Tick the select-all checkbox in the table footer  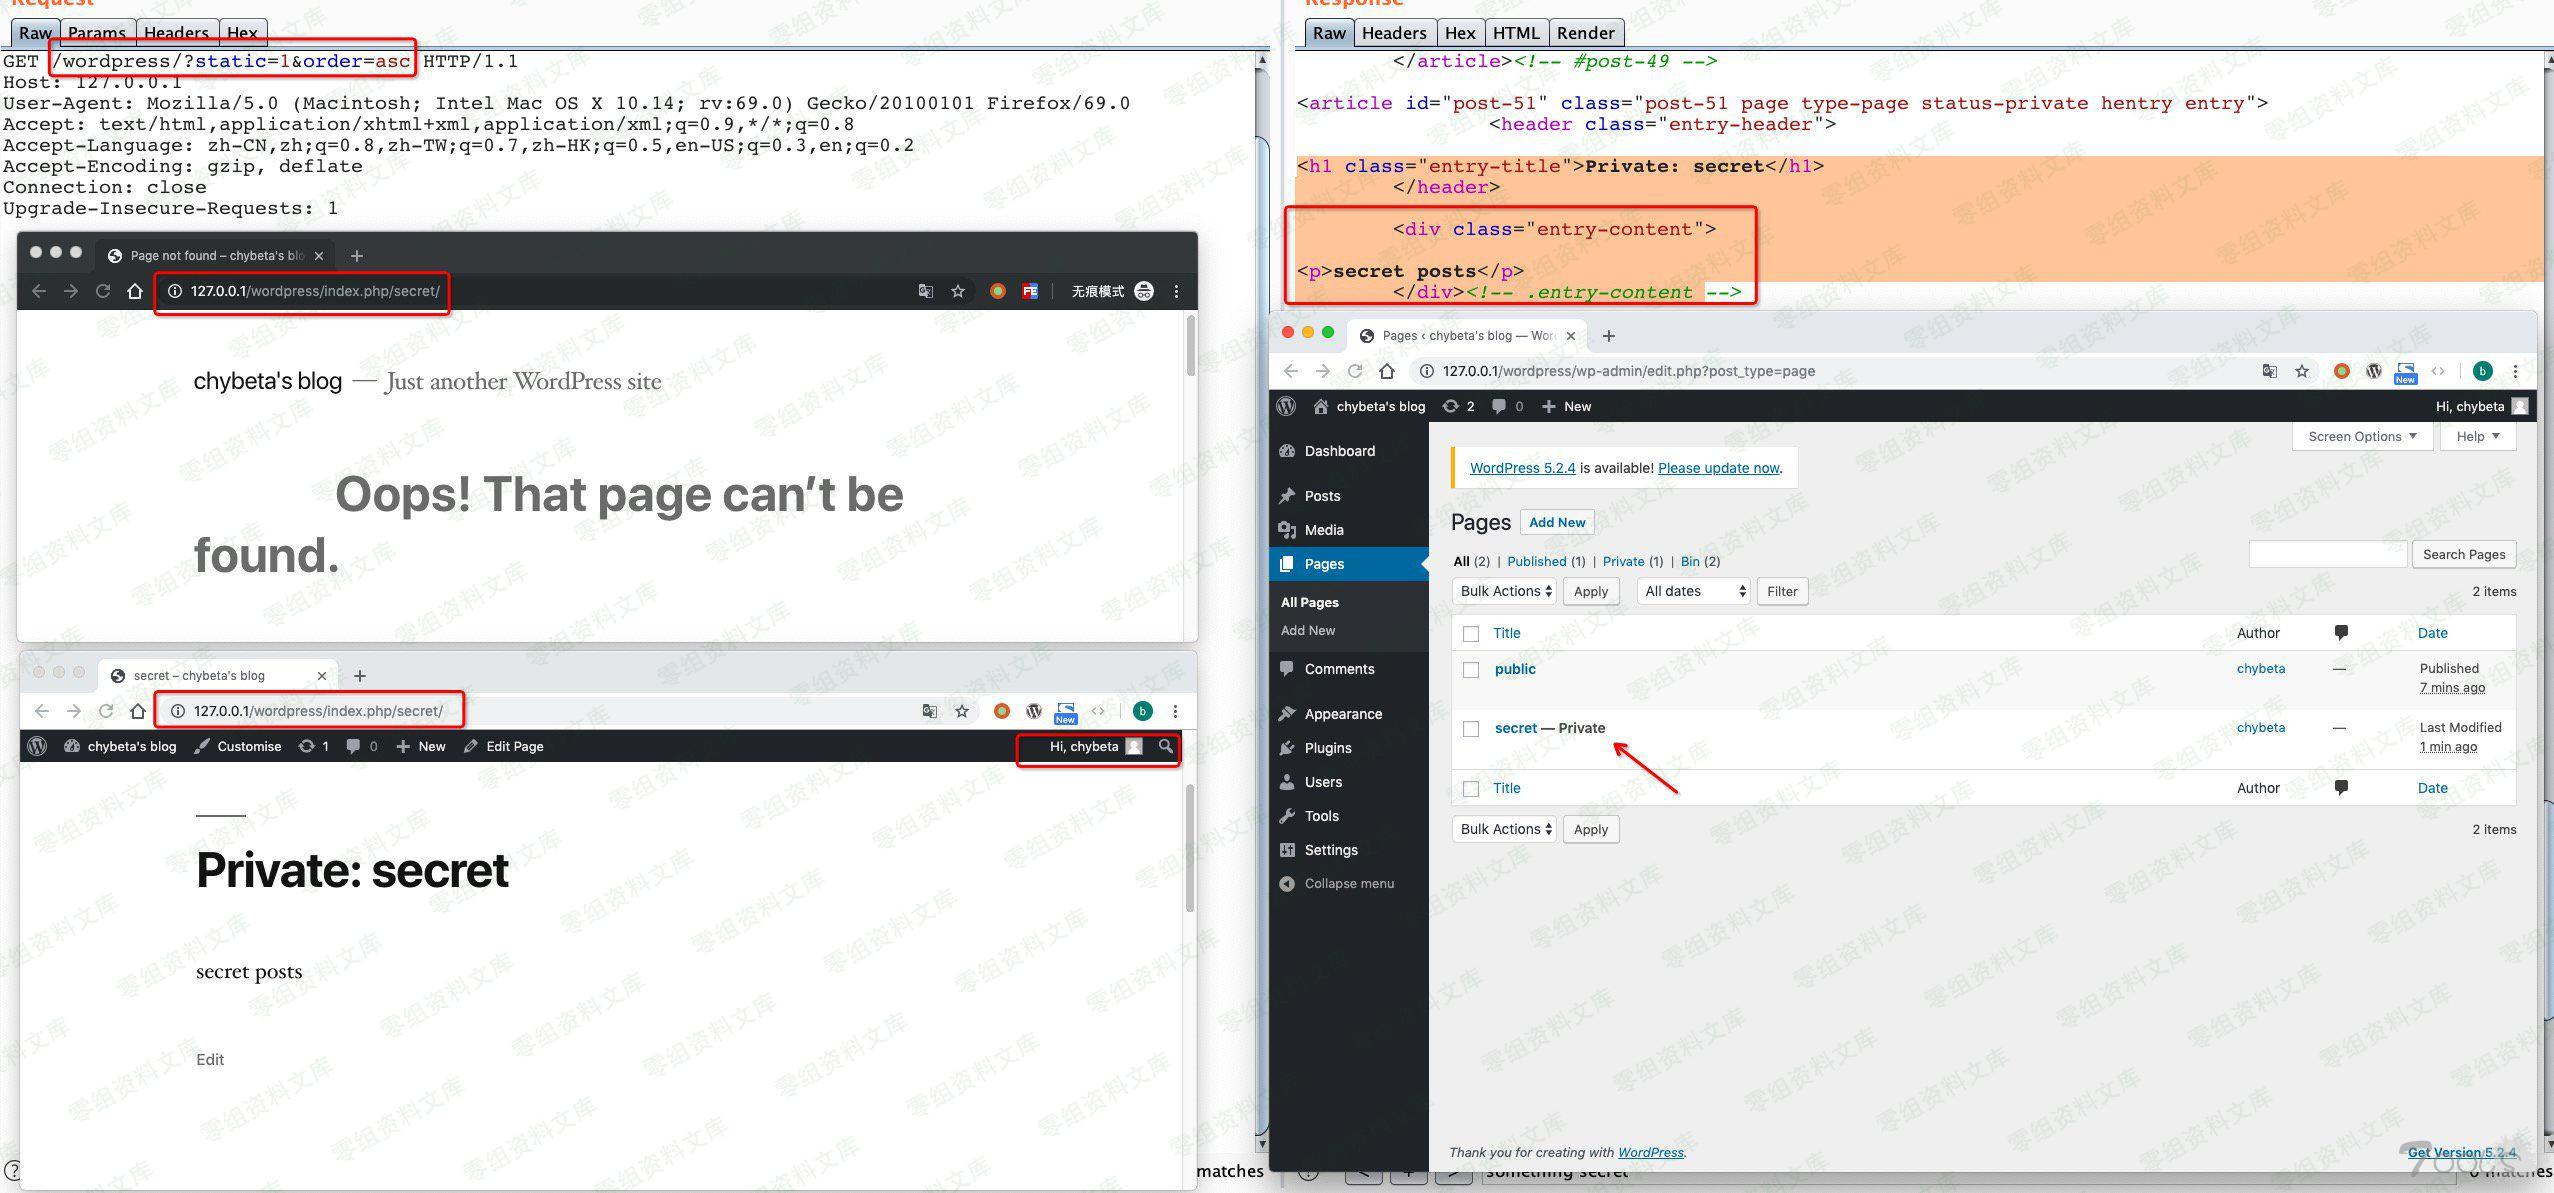pyautogui.click(x=1470, y=789)
